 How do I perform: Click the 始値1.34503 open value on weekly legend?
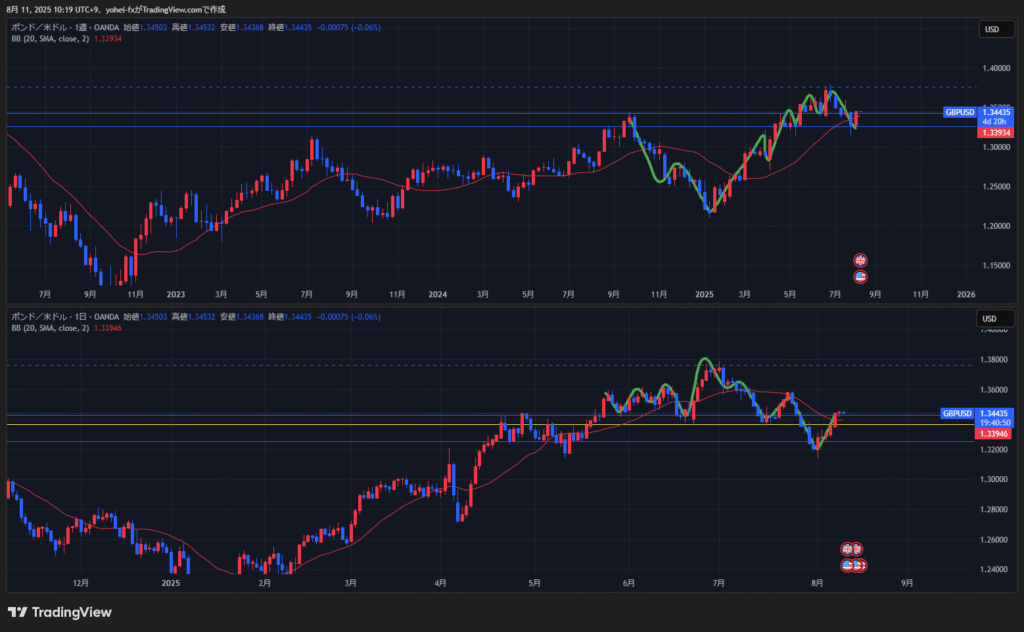coord(145,27)
